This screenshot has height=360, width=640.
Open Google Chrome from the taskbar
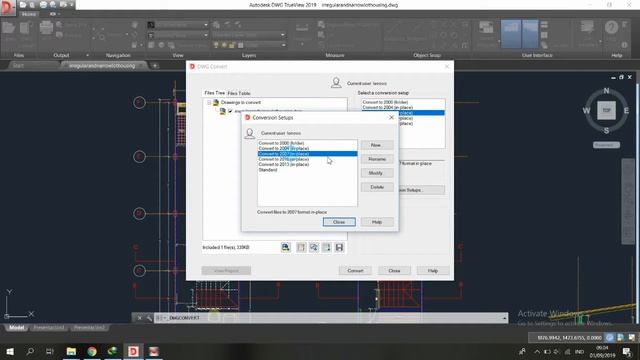tap(92, 351)
